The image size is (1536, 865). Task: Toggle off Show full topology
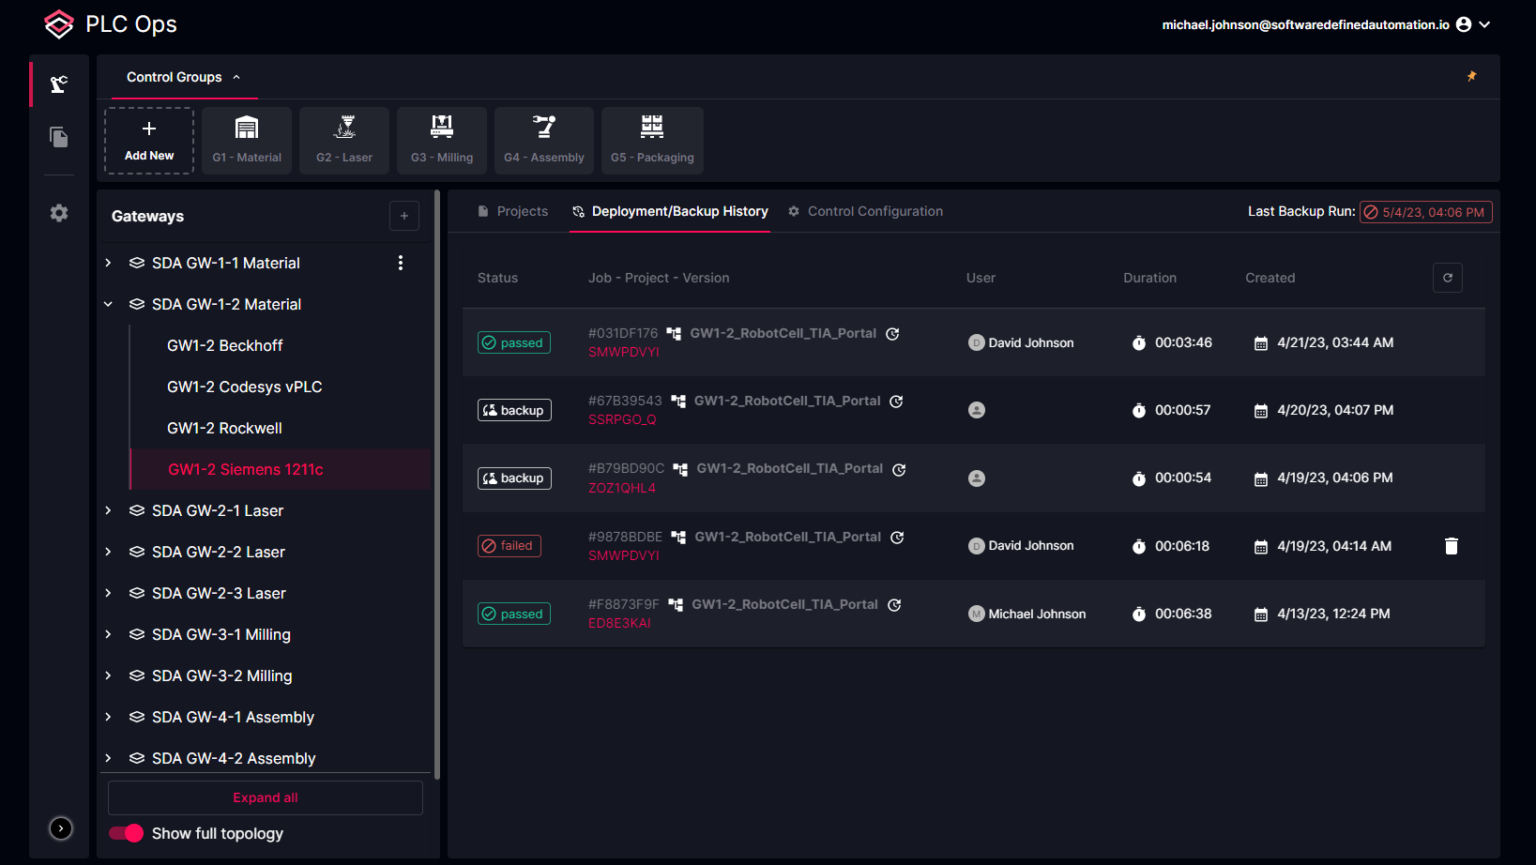click(x=124, y=833)
